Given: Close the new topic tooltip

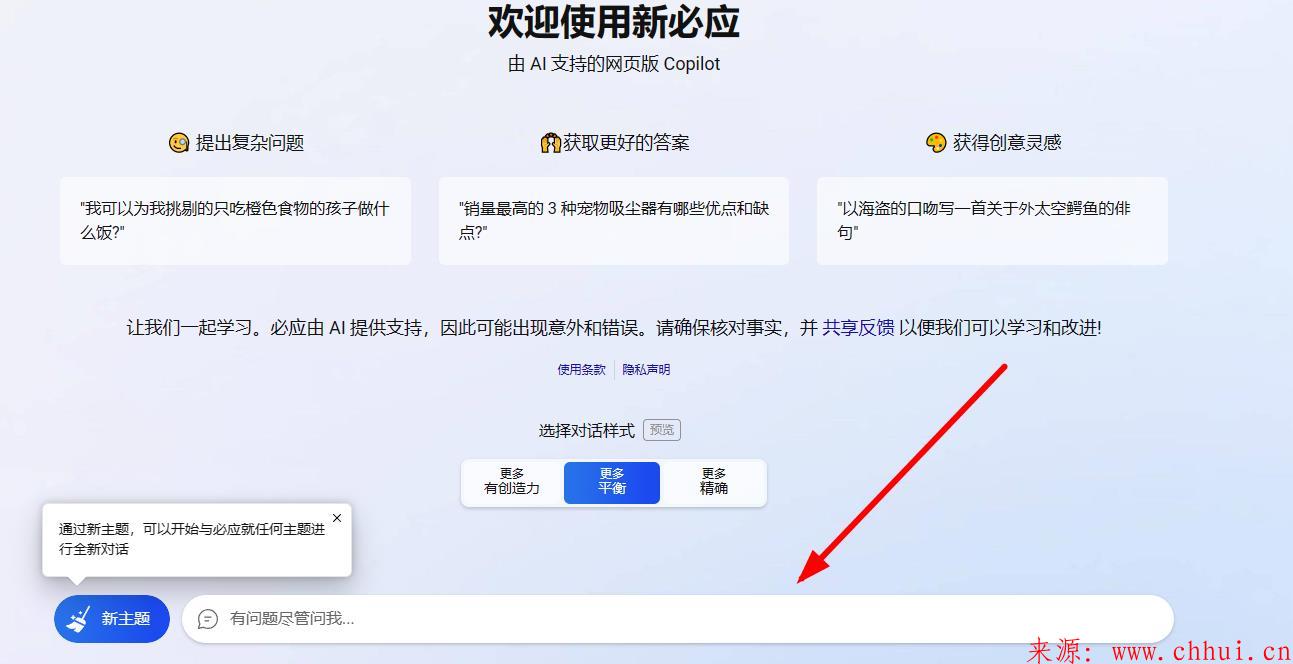Looking at the screenshot, I should tap(337, 518).
